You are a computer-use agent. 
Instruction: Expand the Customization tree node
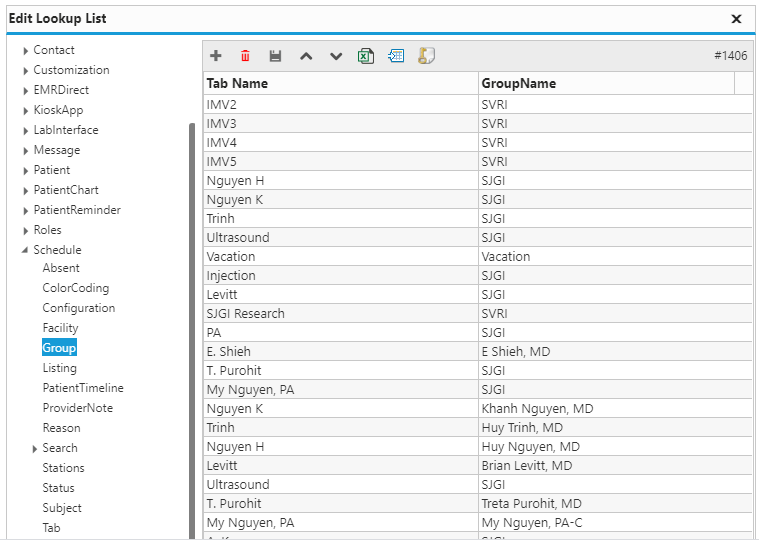point(26,71)
